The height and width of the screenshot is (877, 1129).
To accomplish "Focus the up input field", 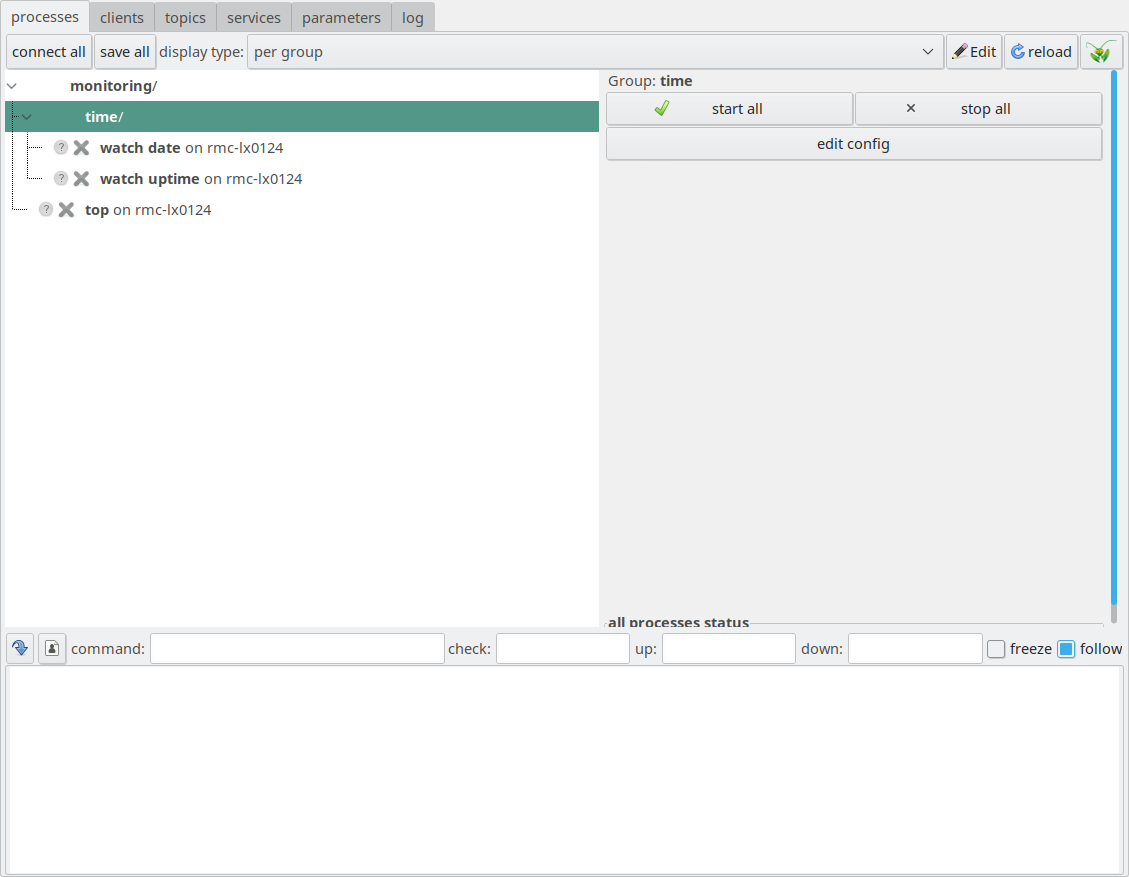I will pyautogui.click(x=729, y=649).
